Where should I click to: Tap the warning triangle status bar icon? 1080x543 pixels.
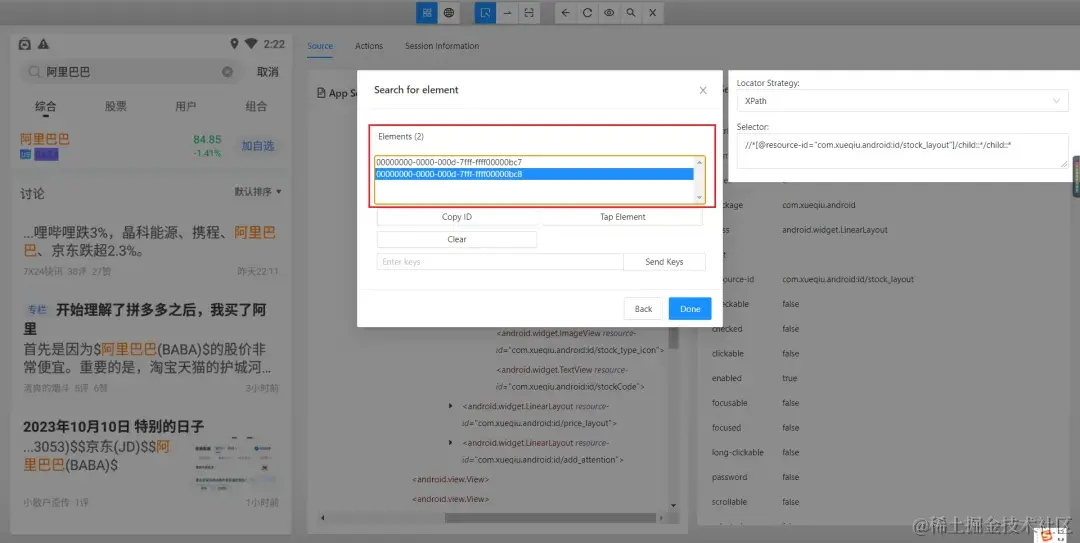click(43, 44)
